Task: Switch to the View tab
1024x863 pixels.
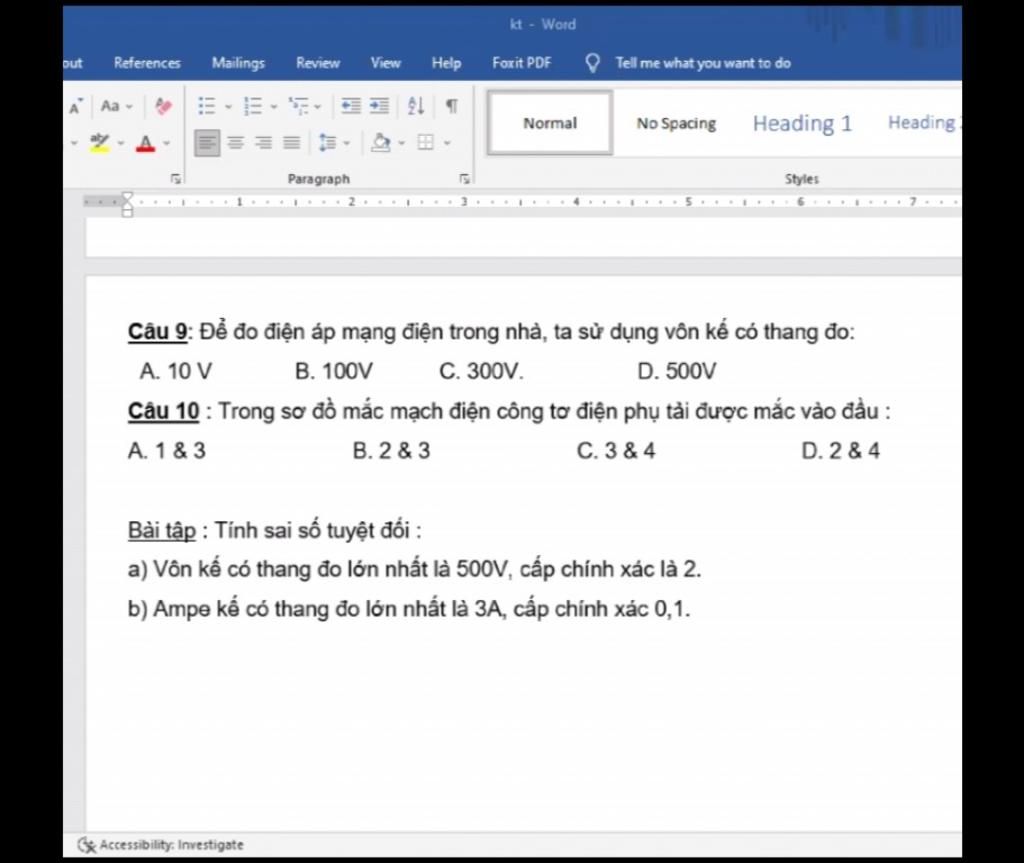Action: (x=386, y=63)
